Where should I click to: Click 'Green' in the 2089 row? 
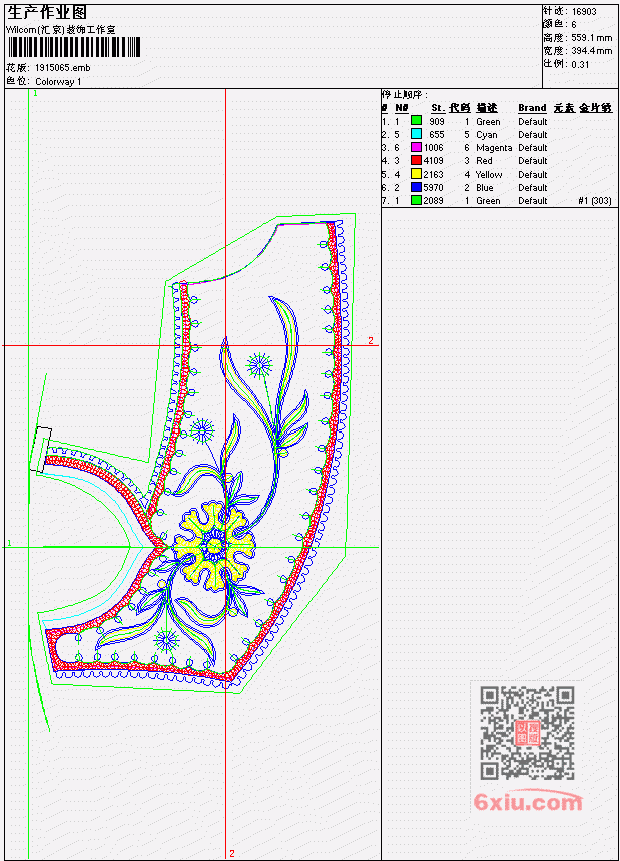(488, 201)
